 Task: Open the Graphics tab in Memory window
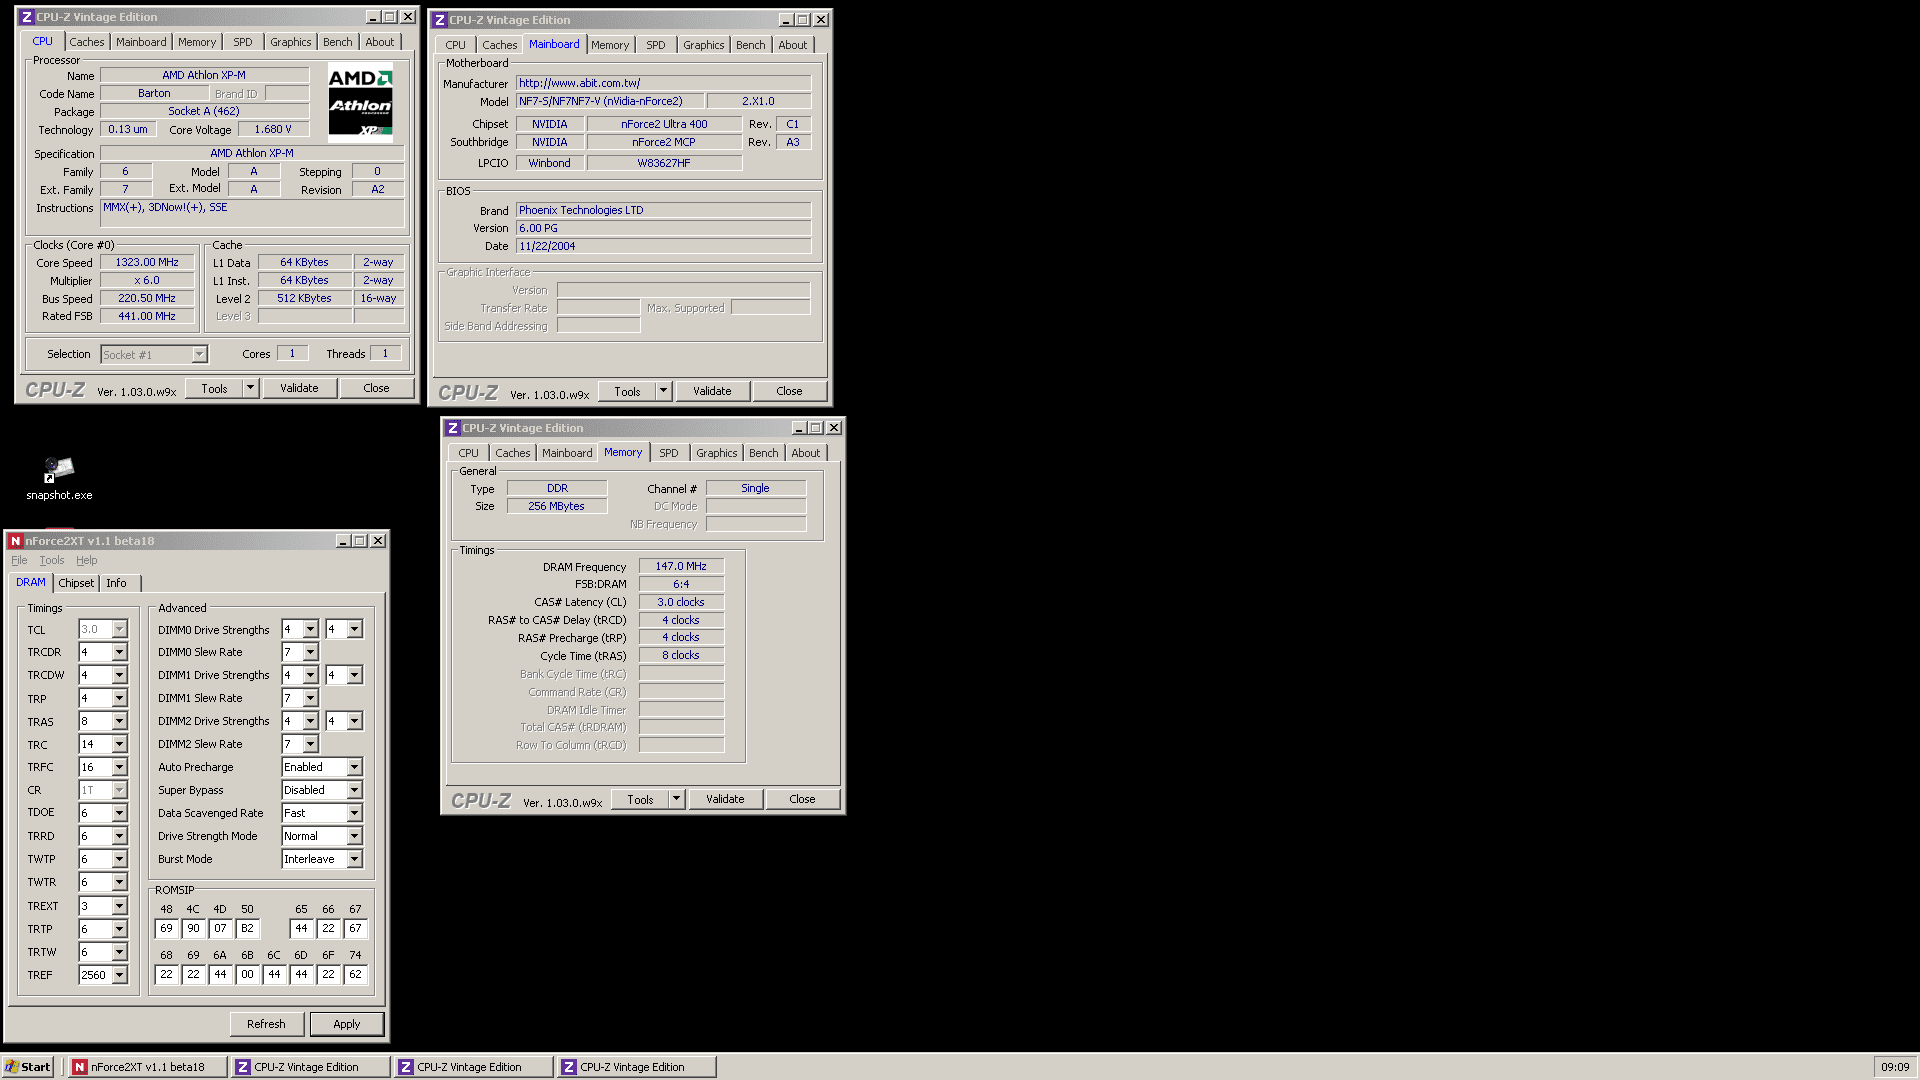click(716, 453)
